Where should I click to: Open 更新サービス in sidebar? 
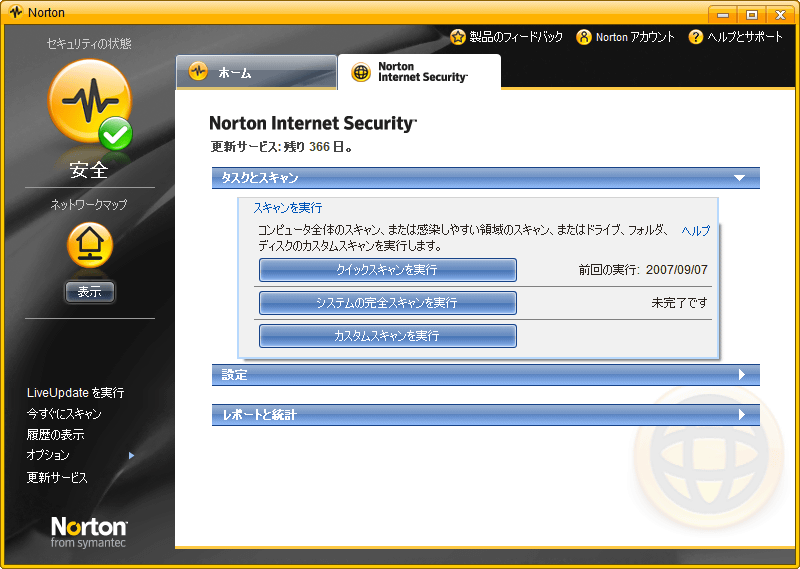[x=57, y=477]
